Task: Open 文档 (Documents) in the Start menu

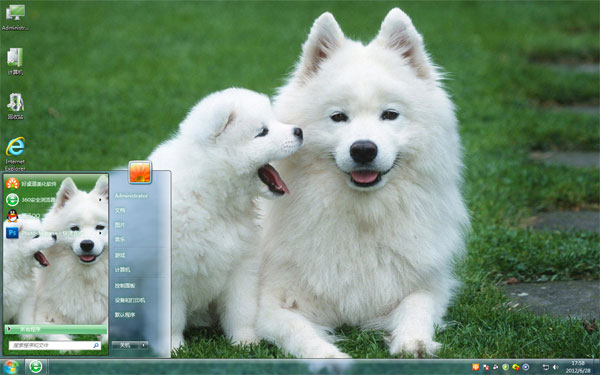Action: click(x=120, y=210)
